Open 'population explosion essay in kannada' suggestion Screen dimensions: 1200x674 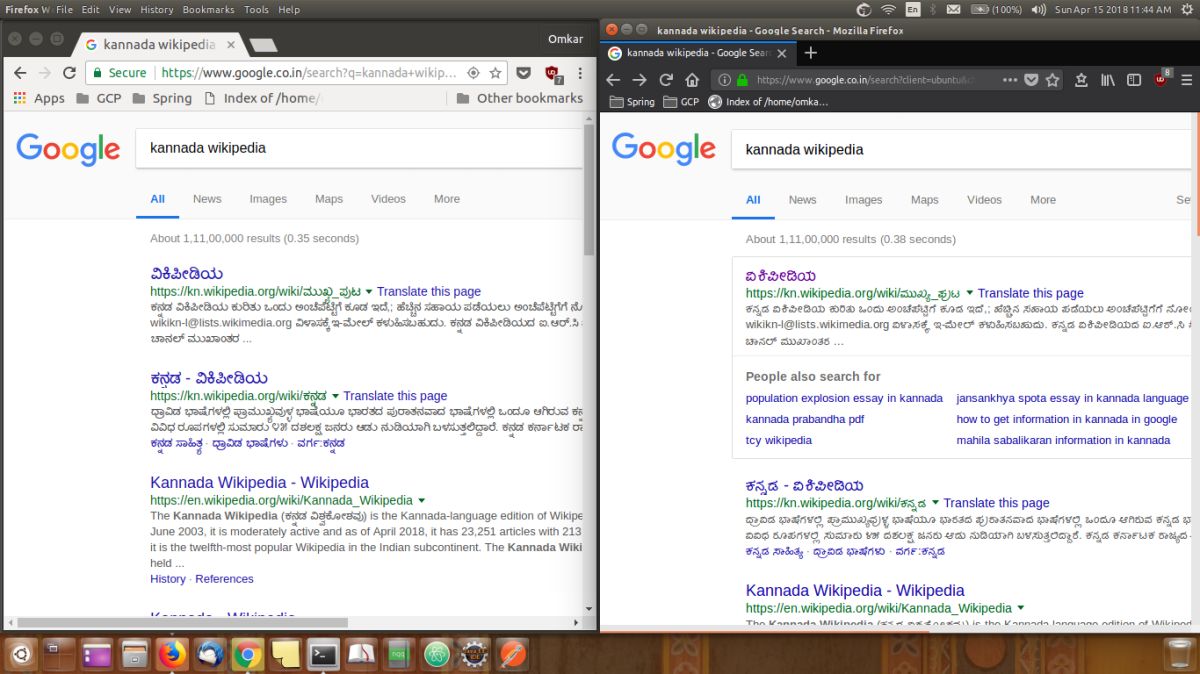pos(844,398)
